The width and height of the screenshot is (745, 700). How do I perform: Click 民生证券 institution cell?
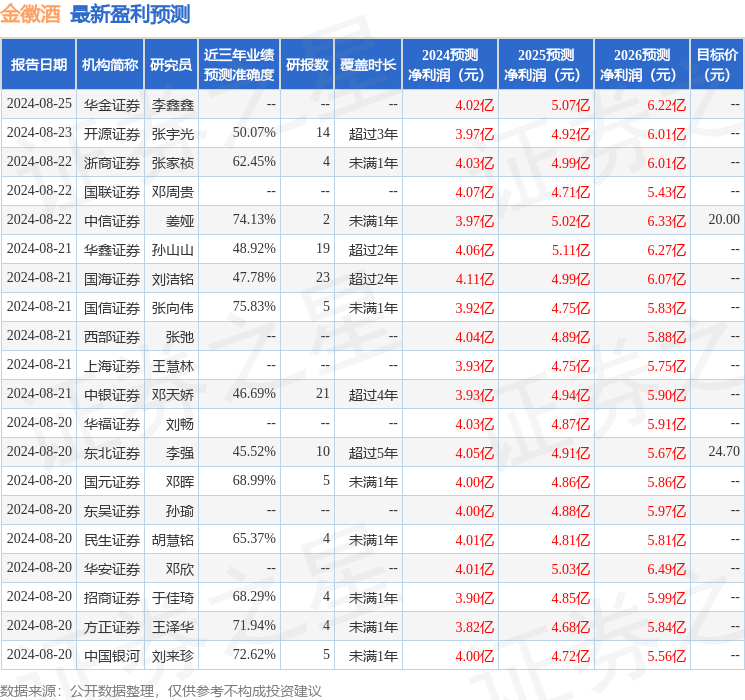coord(112,540)
